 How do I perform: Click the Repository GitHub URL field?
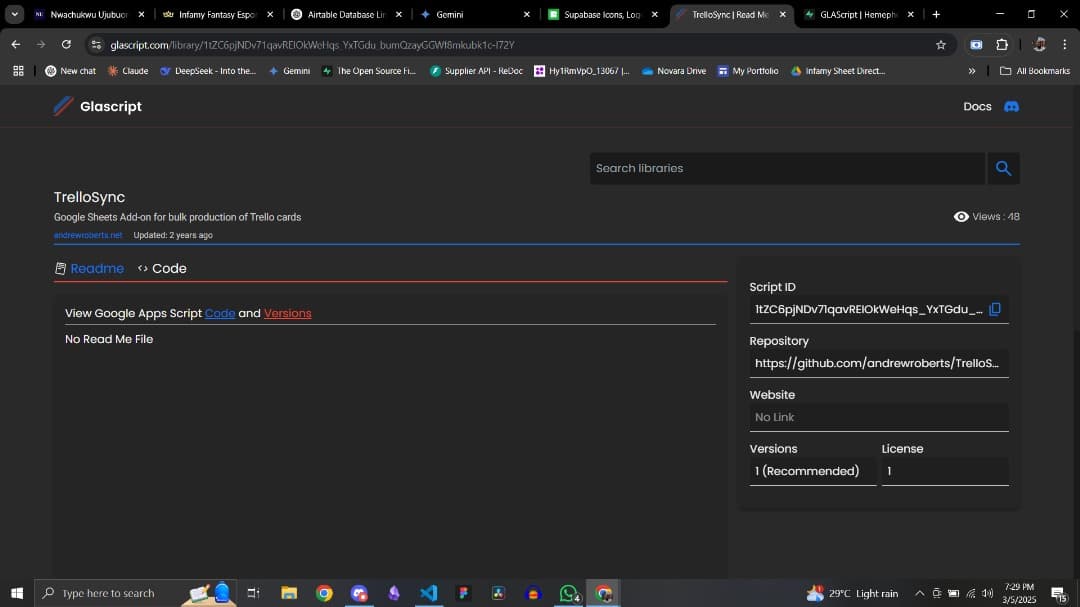coord(879,363)
